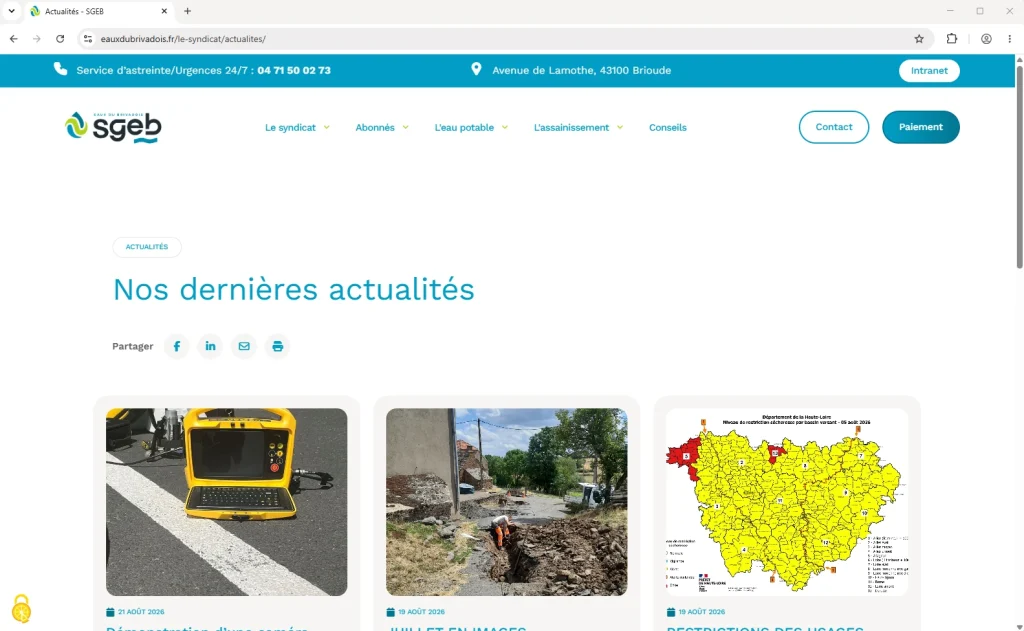Click the forward navigation arrow
Image resolution: width=1024 pixels, height=631 pixels.
(x=37, y=39)
